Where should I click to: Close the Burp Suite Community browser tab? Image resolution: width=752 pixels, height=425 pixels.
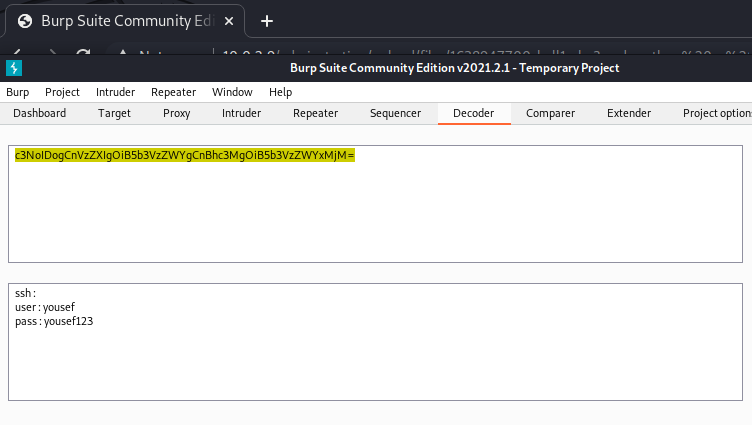229,21
